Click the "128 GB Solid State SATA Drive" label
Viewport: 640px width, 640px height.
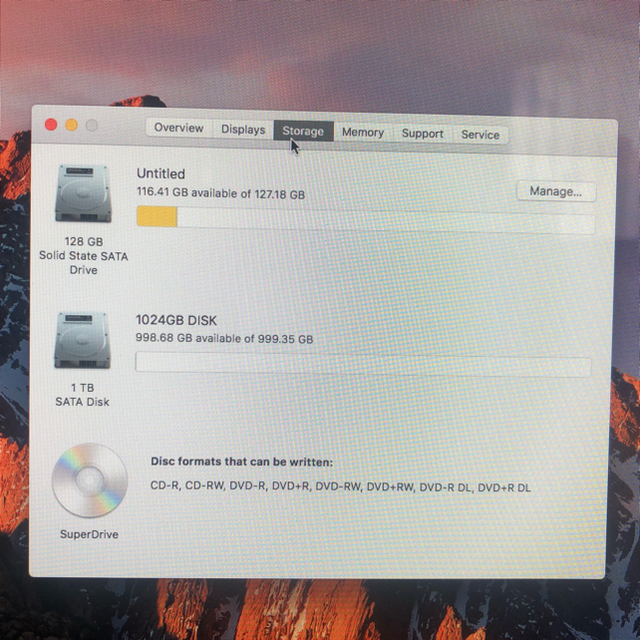[x=84, y=256]
